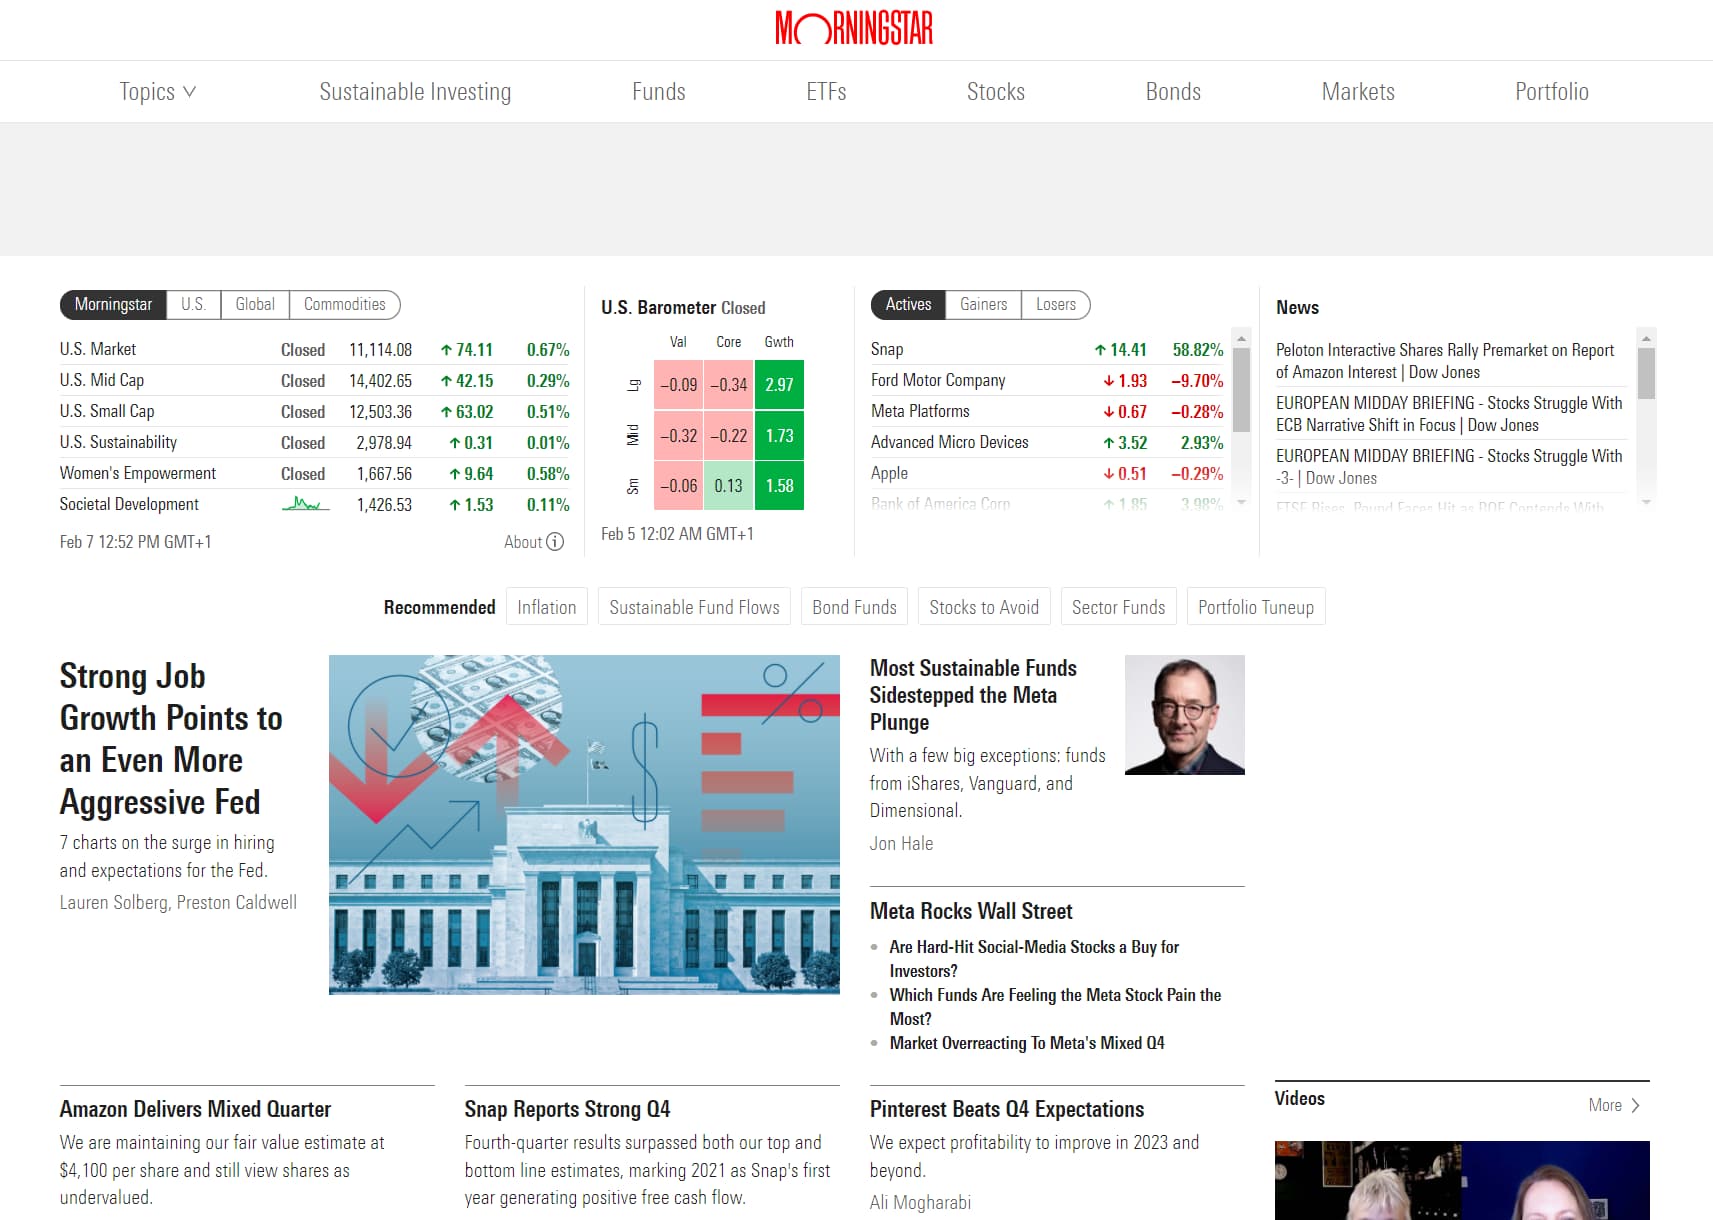
Task: Read the Peloton Interactive news headline
Action: (1445, 361)
